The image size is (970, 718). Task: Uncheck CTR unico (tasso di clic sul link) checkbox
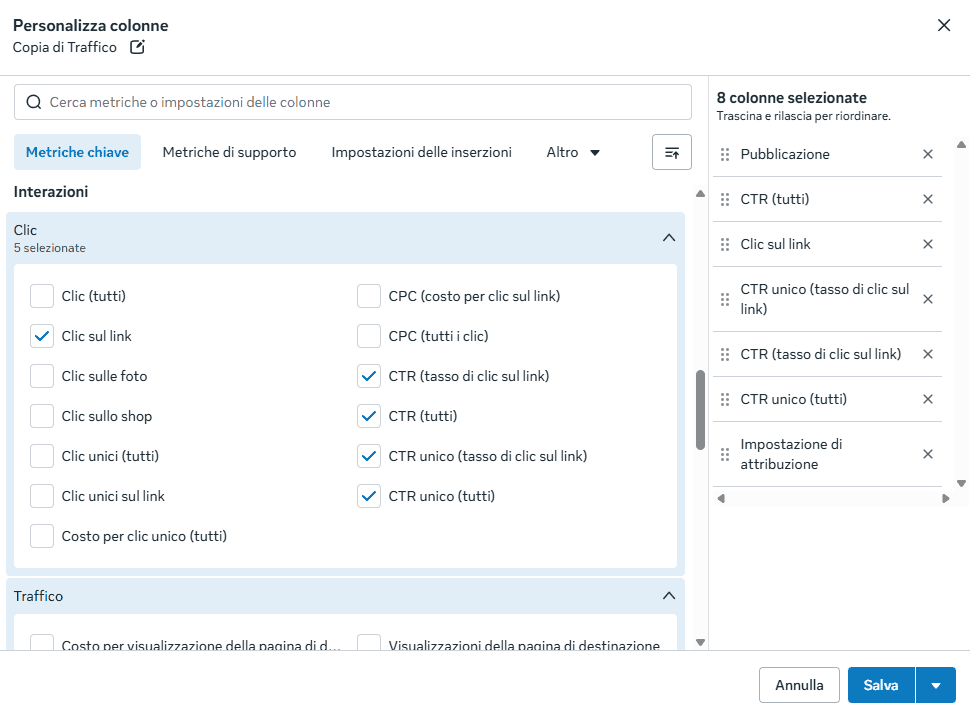(x=369, y=456)
